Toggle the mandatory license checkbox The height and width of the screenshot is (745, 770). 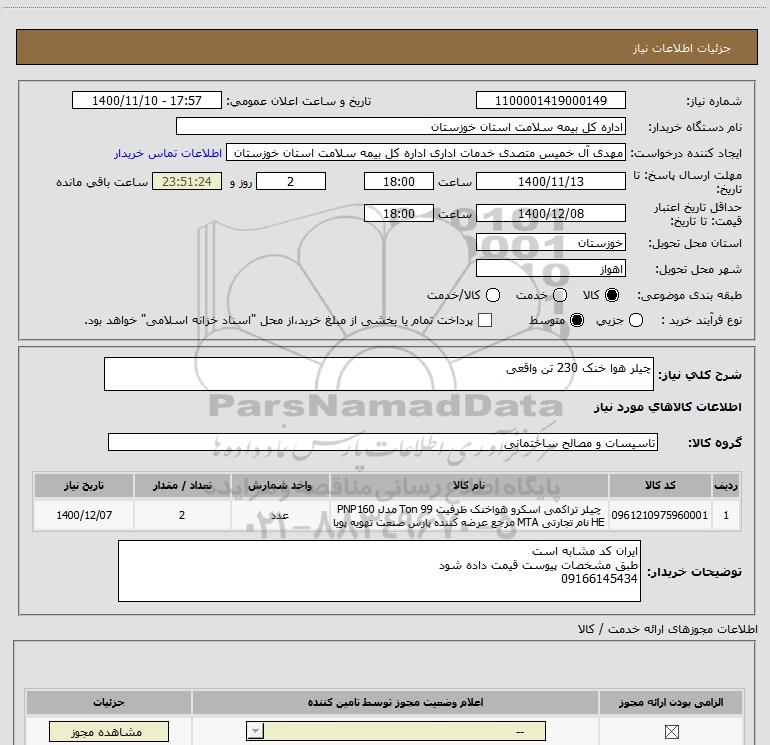[x=671, y=732]
